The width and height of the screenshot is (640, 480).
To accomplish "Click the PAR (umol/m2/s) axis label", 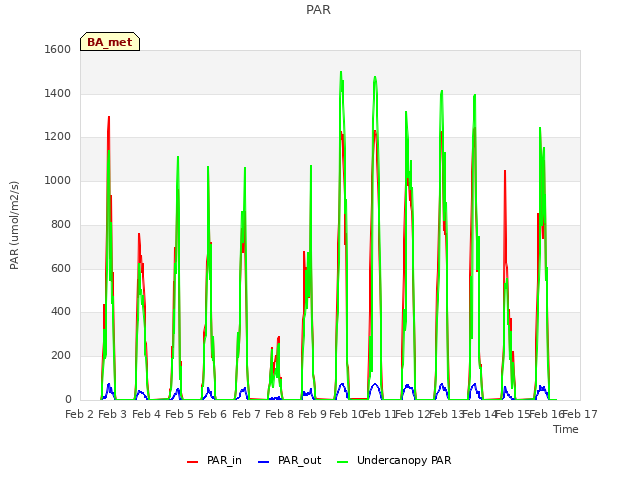I will click(14, 225).
